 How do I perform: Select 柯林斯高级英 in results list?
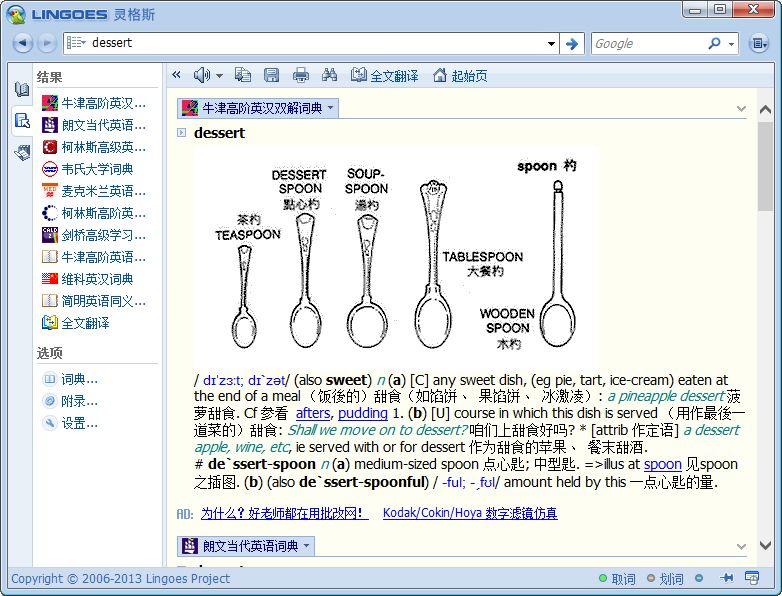[94, 147]
